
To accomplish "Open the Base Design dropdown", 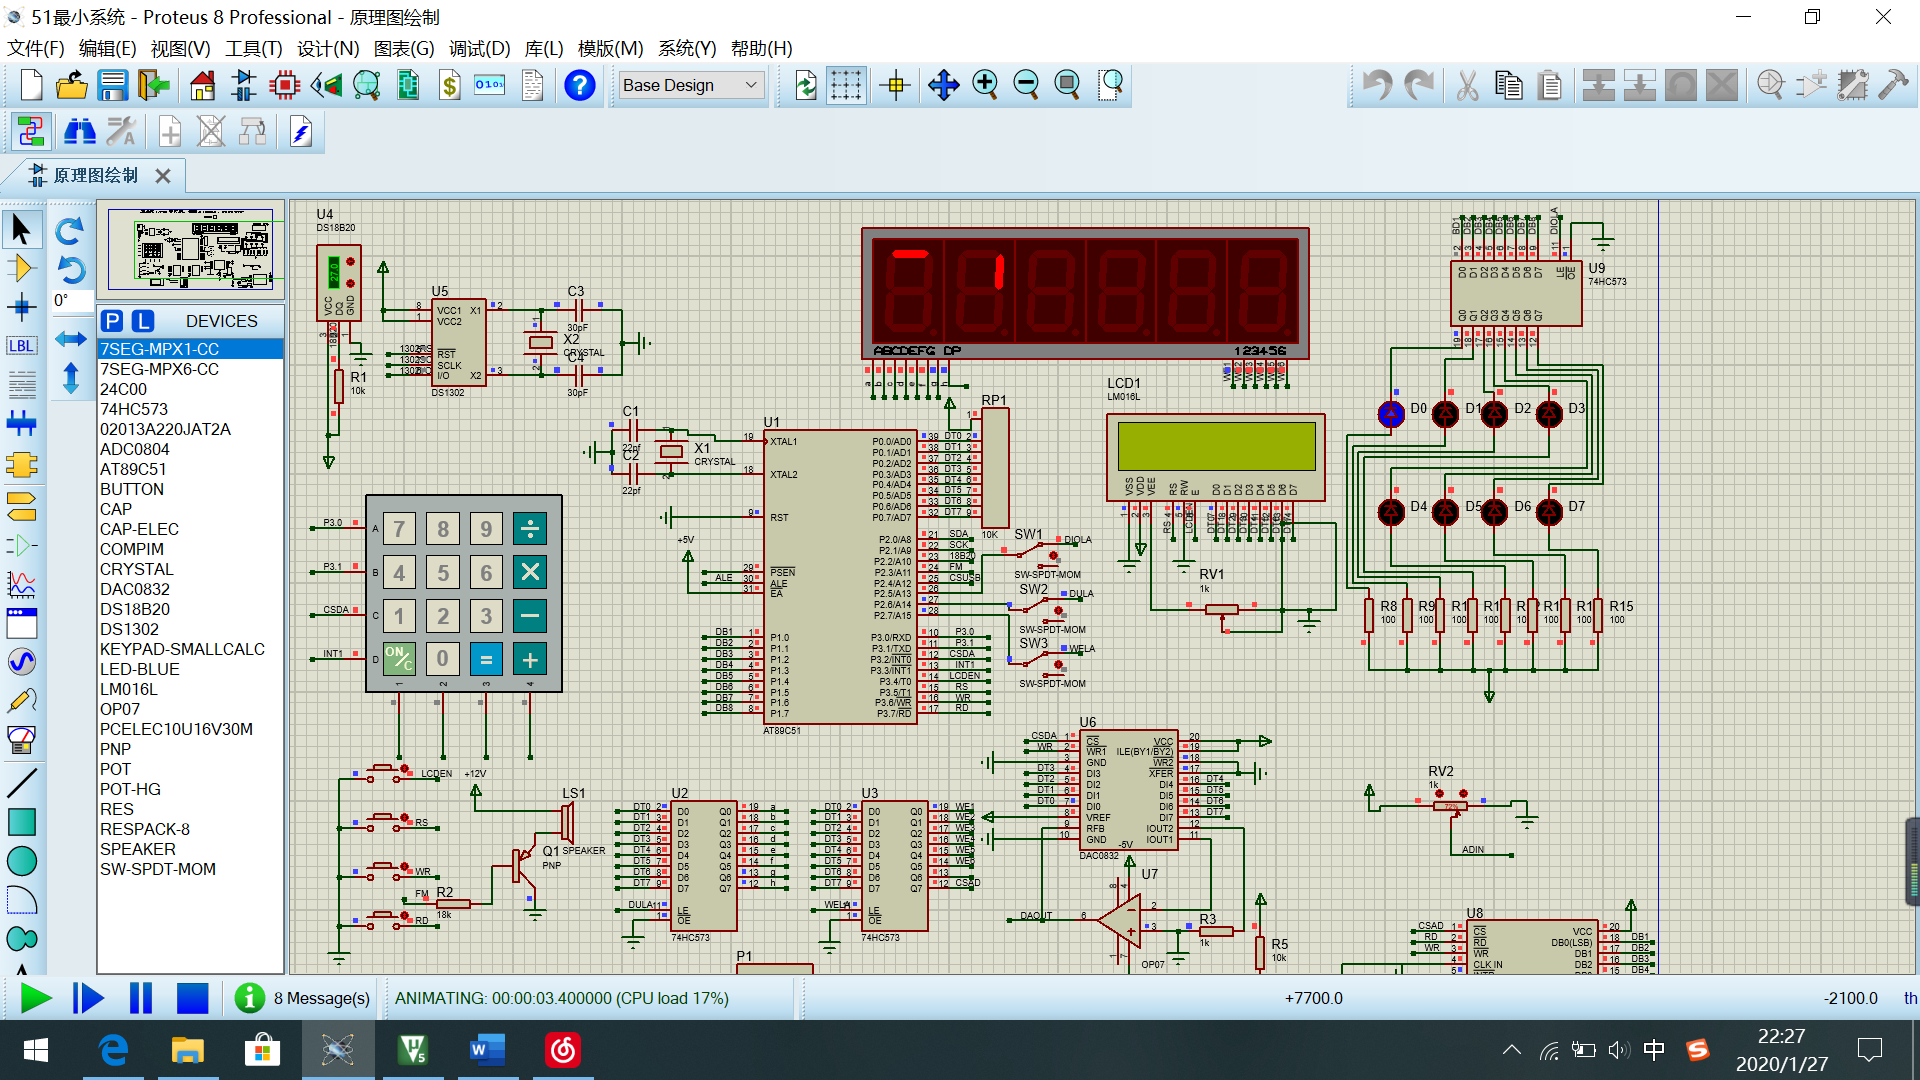I will point(691,86).
